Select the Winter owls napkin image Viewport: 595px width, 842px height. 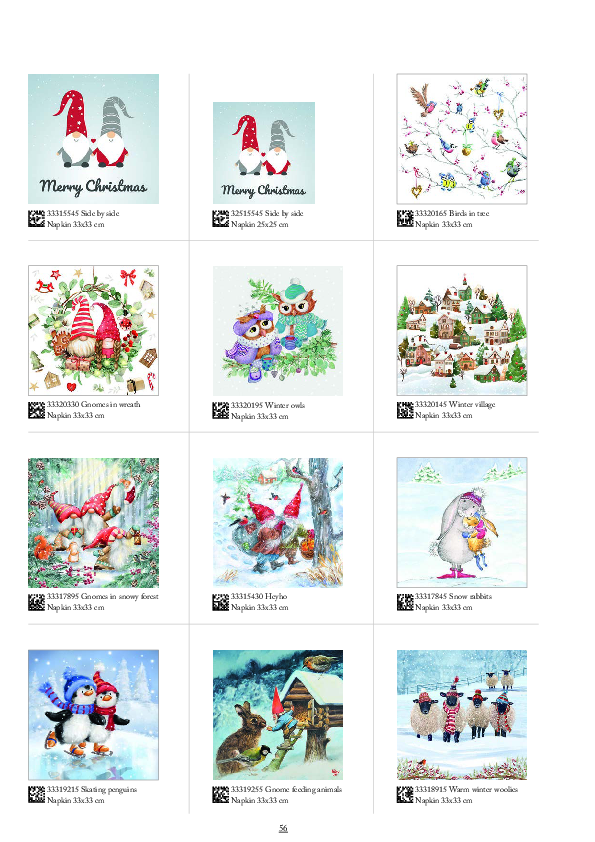point(278,331)
